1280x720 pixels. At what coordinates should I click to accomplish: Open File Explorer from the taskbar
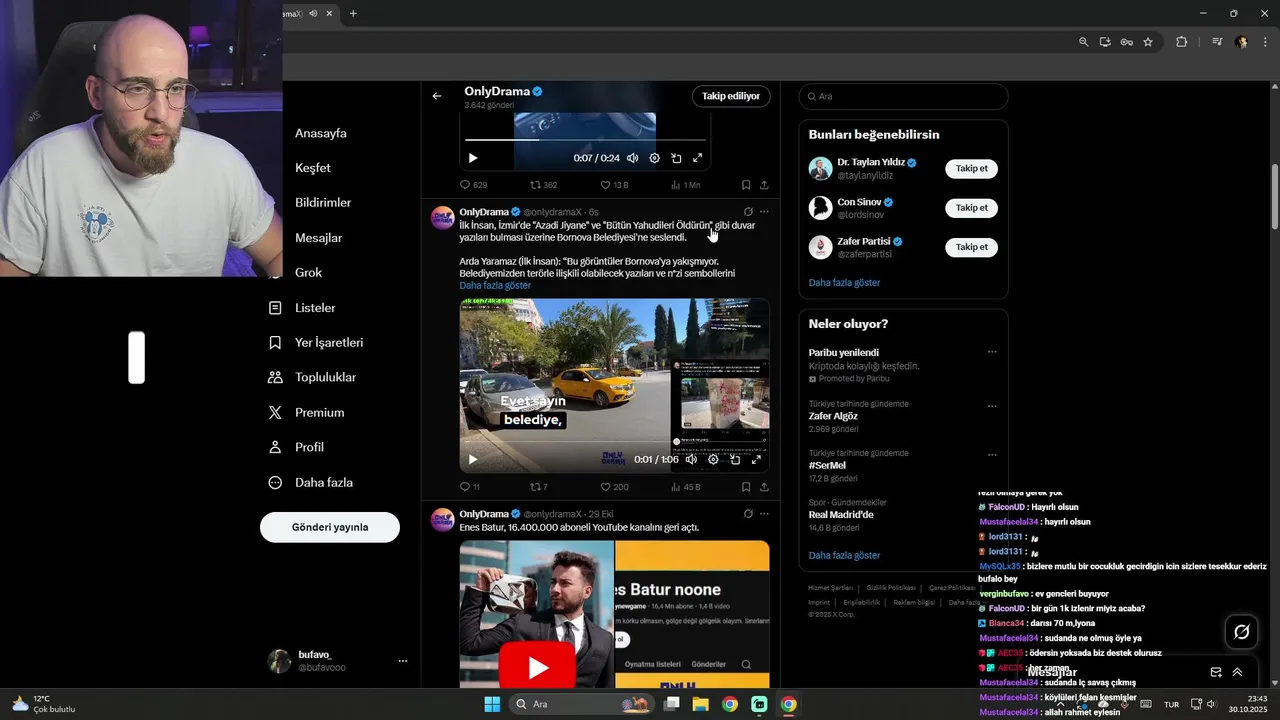[701, 704]
